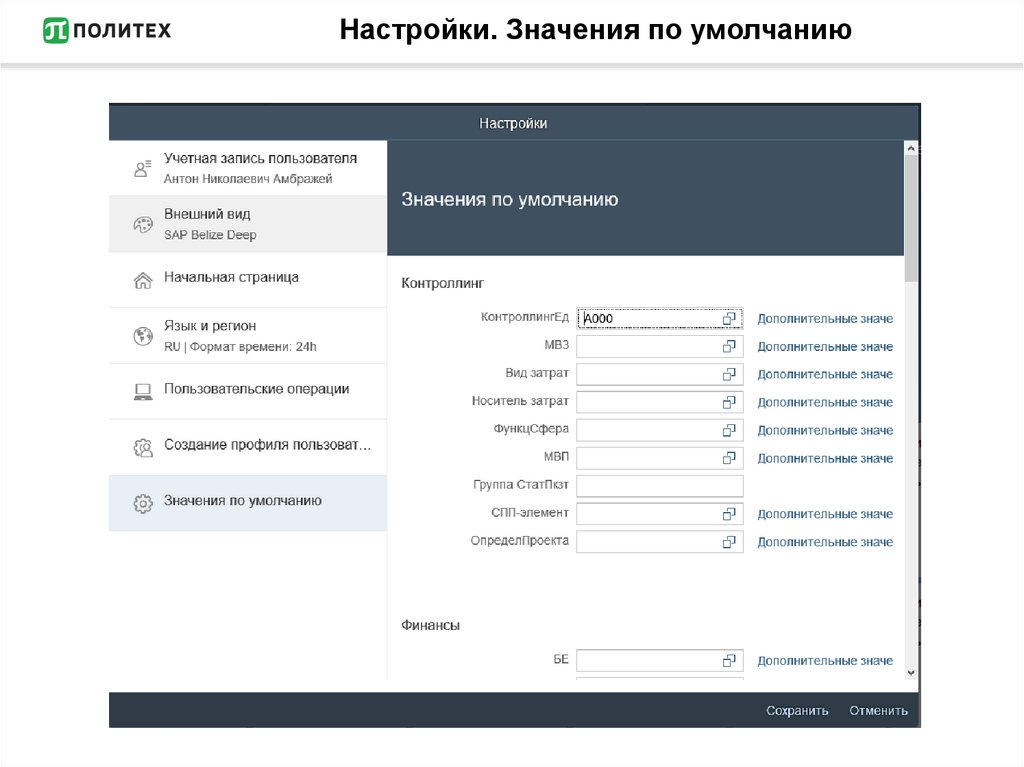This screenshot has width=1024, height=767.
Task: Click the Группа СтатПкзт input field
Action: click(x=659, y=486)
